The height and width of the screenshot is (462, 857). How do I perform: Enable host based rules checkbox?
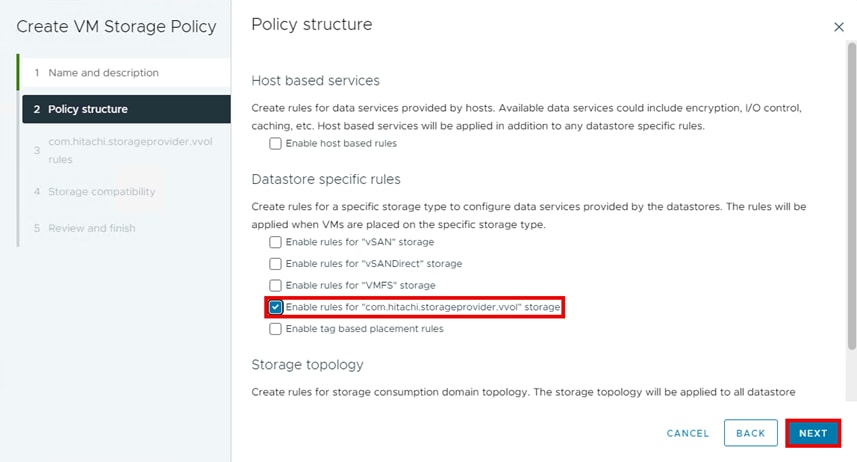[276, 144]
